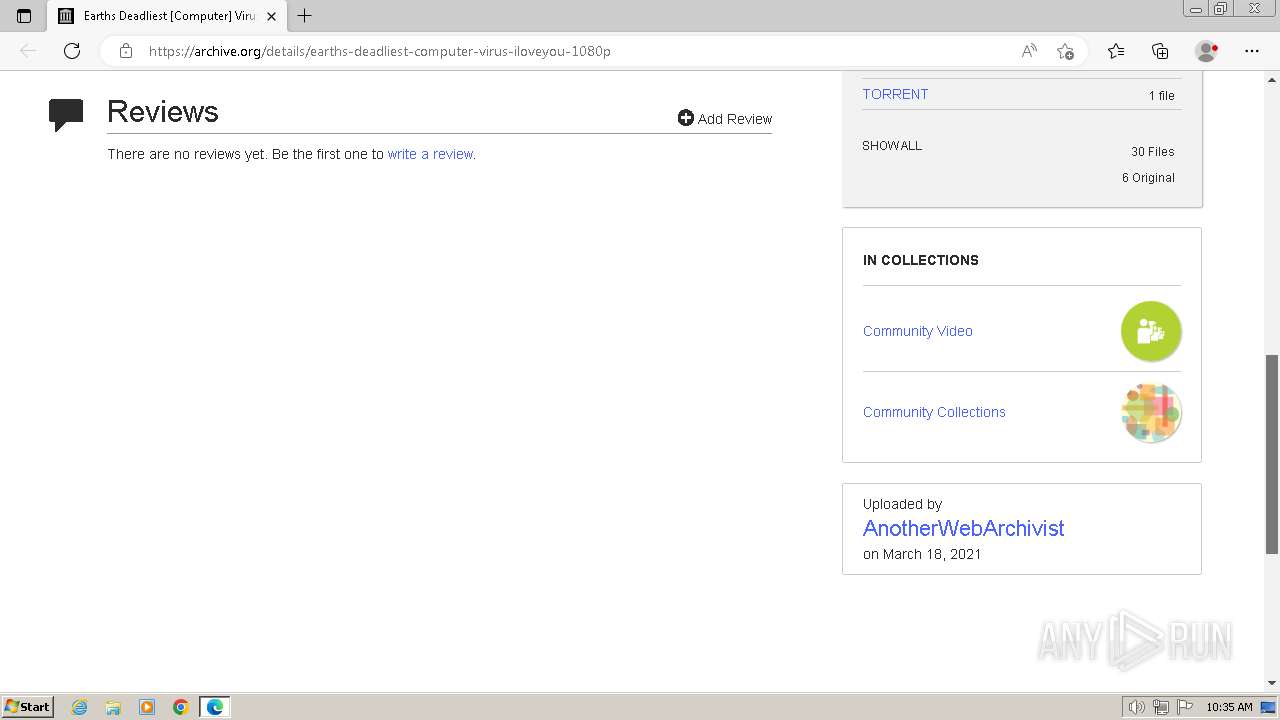
Task: Open the Windows Start menu
Action: (x=28, y=706)
